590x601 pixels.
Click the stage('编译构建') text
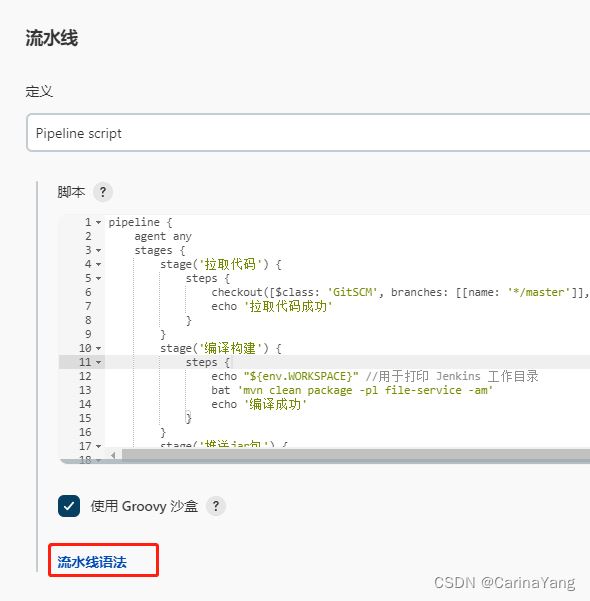click(214, 348)
